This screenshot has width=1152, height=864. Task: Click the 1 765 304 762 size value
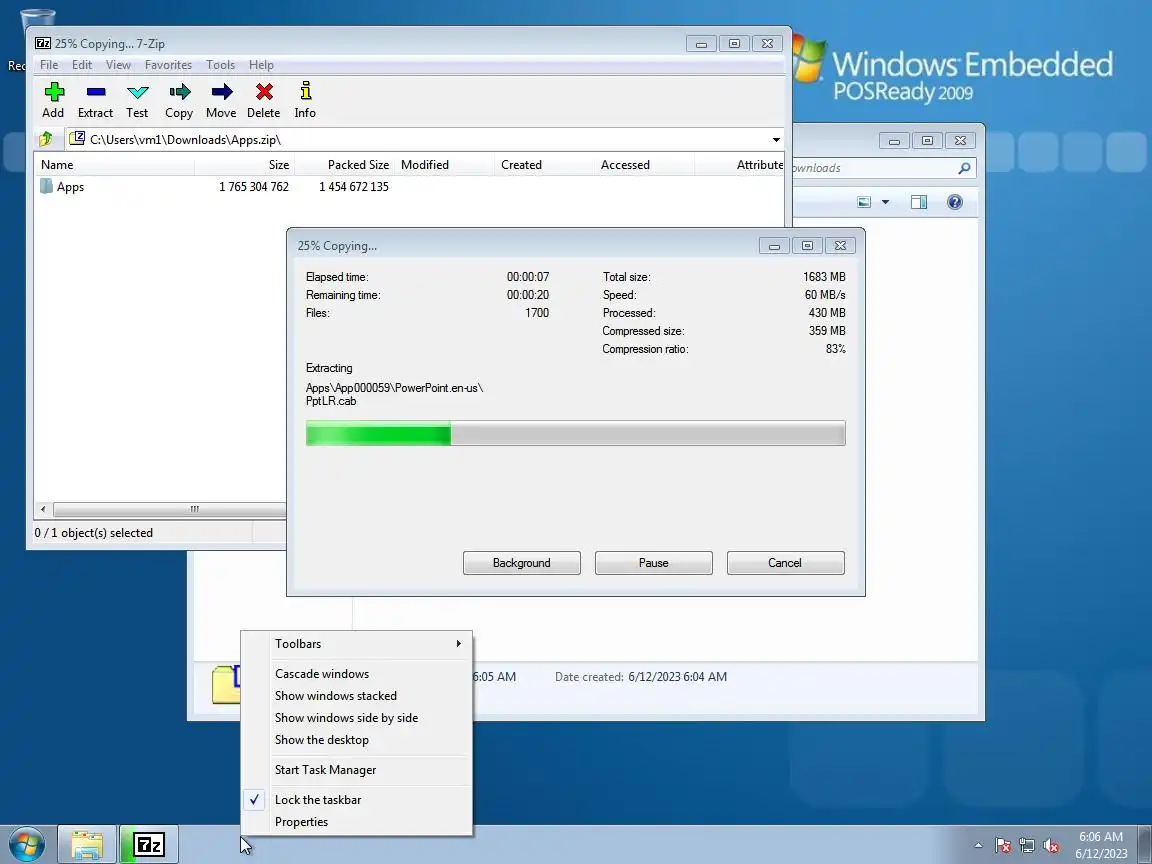(253, 187)
